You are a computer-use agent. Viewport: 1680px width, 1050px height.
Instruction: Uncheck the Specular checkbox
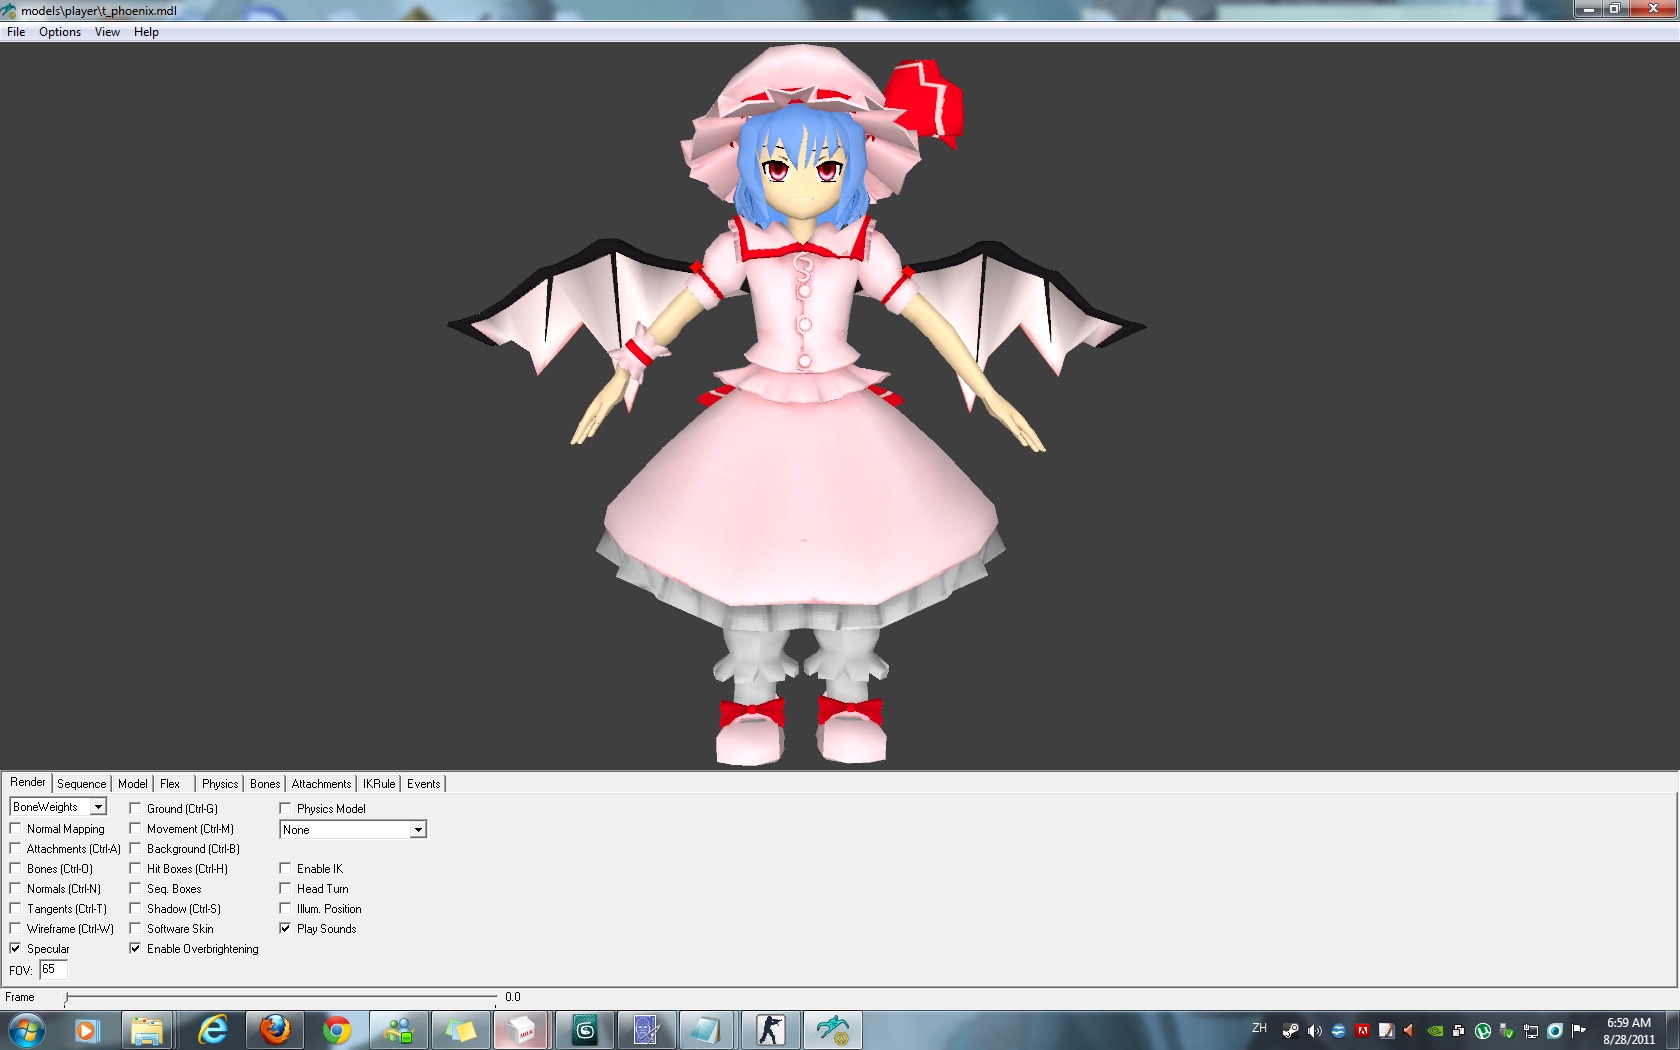[15, 948]
